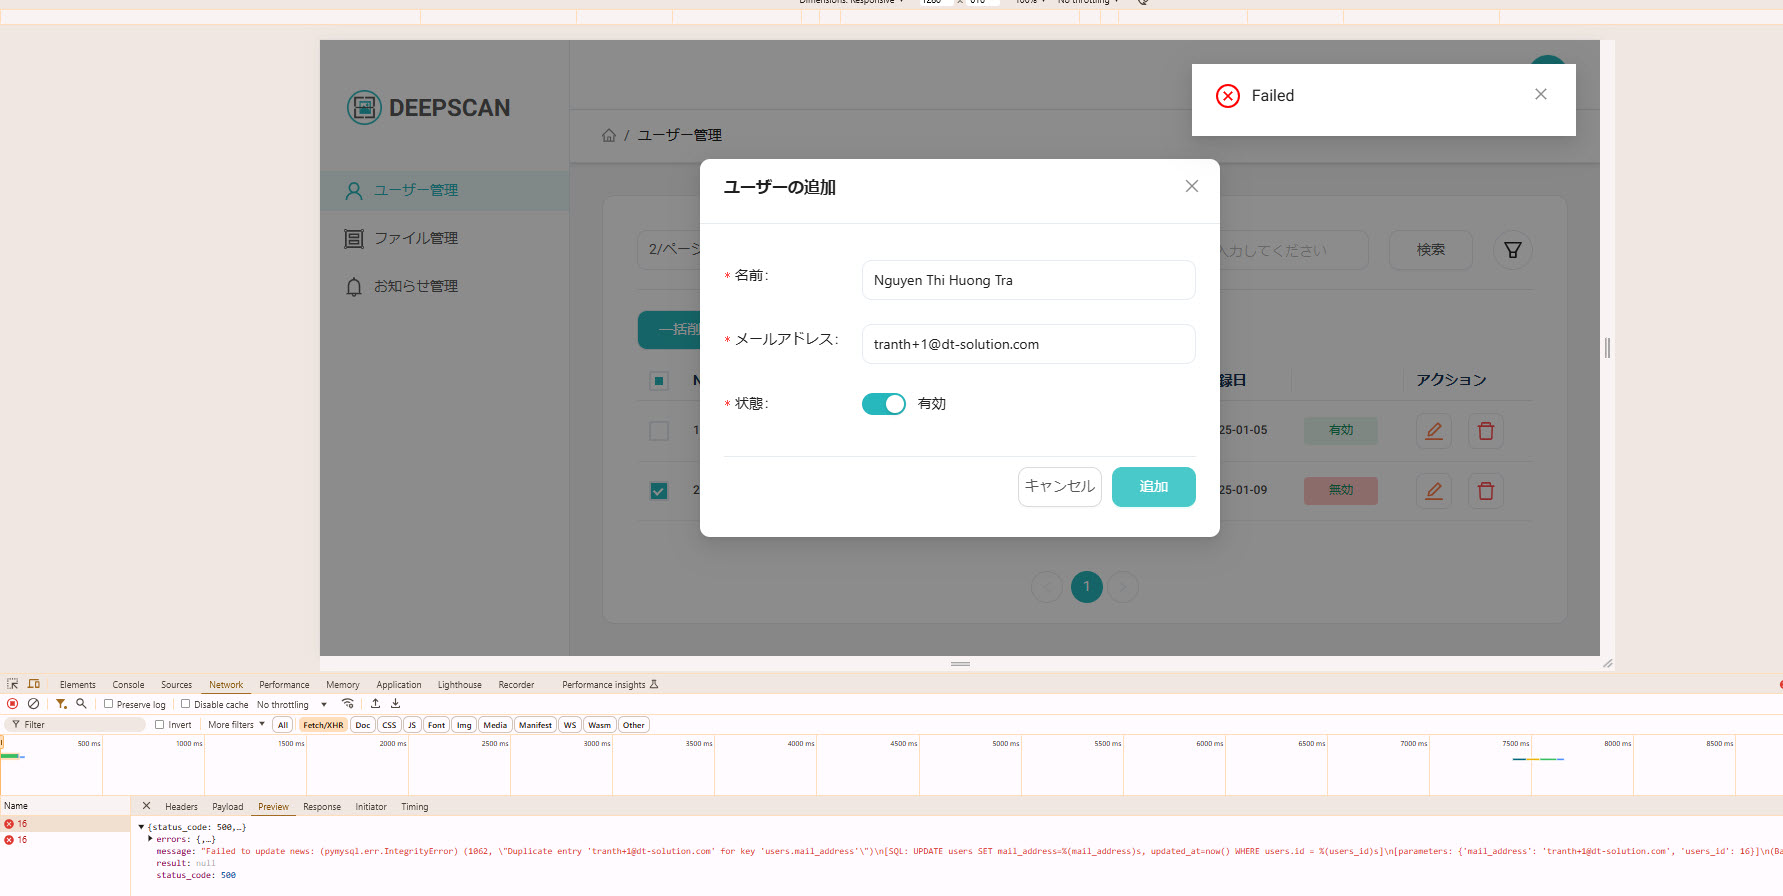
Task: Expand the More filters dropdown
Action: (236, 725)
